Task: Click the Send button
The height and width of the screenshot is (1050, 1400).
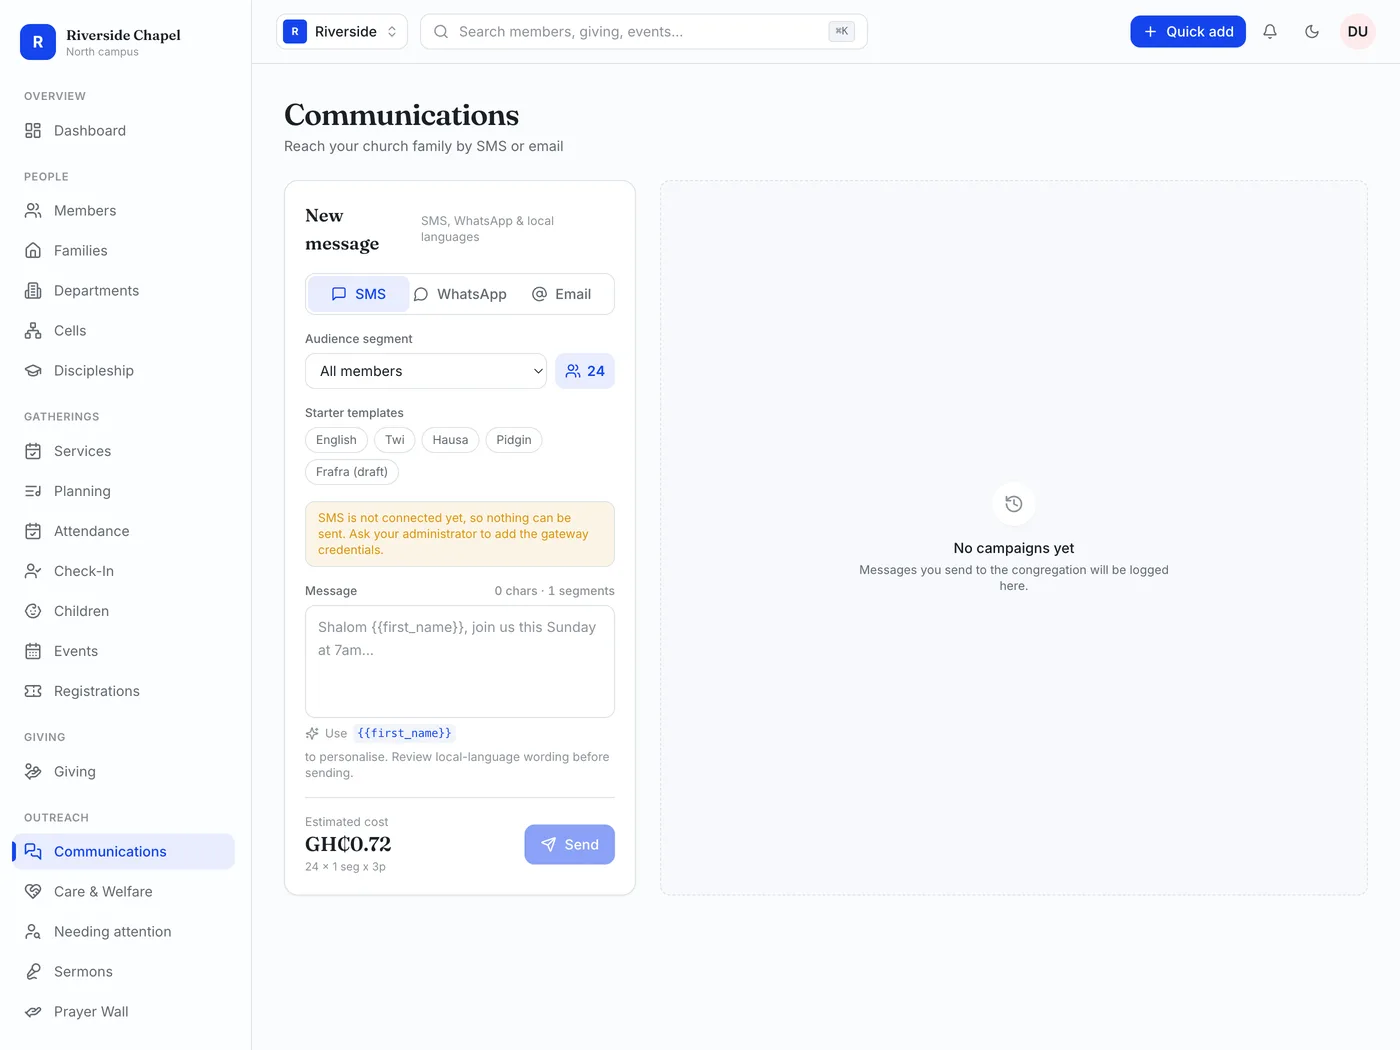Action: point(570,845)
